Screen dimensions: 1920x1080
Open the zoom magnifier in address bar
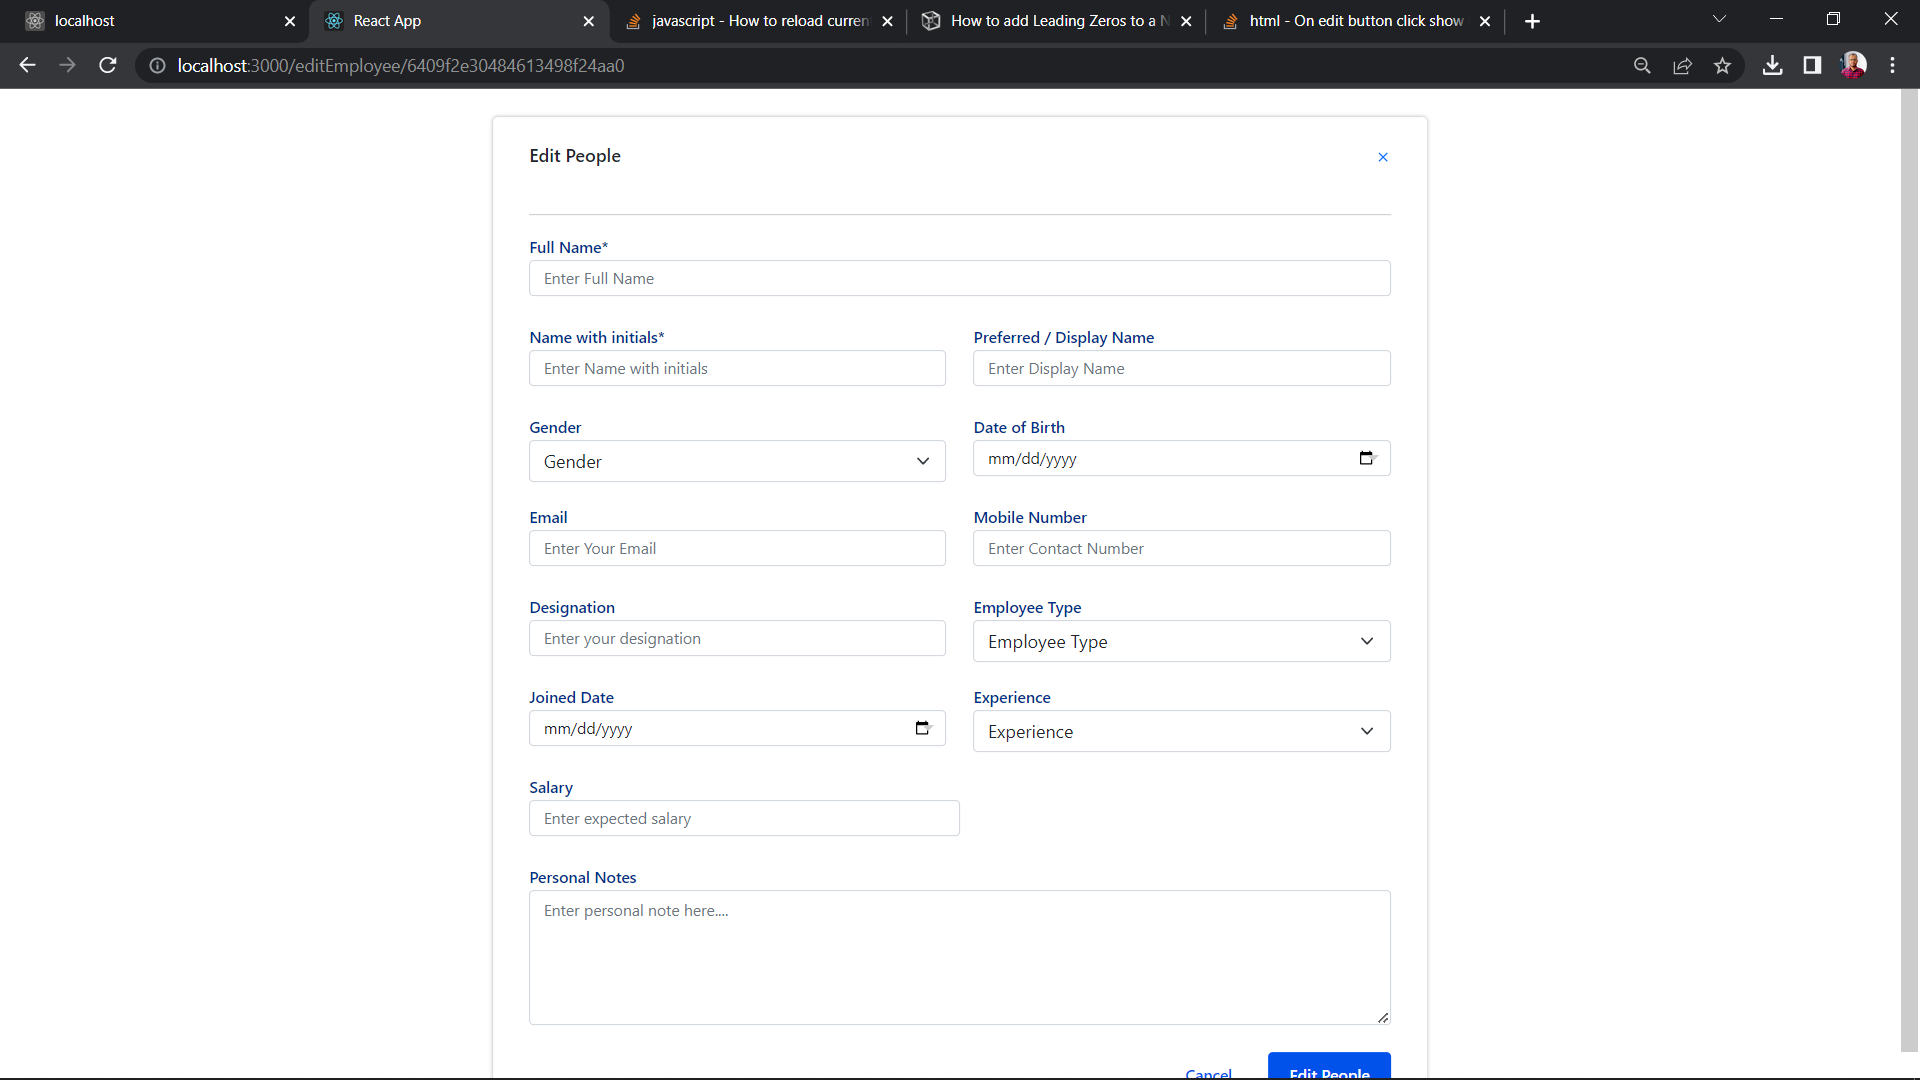pyautogui.click(x=1642, y=66)
